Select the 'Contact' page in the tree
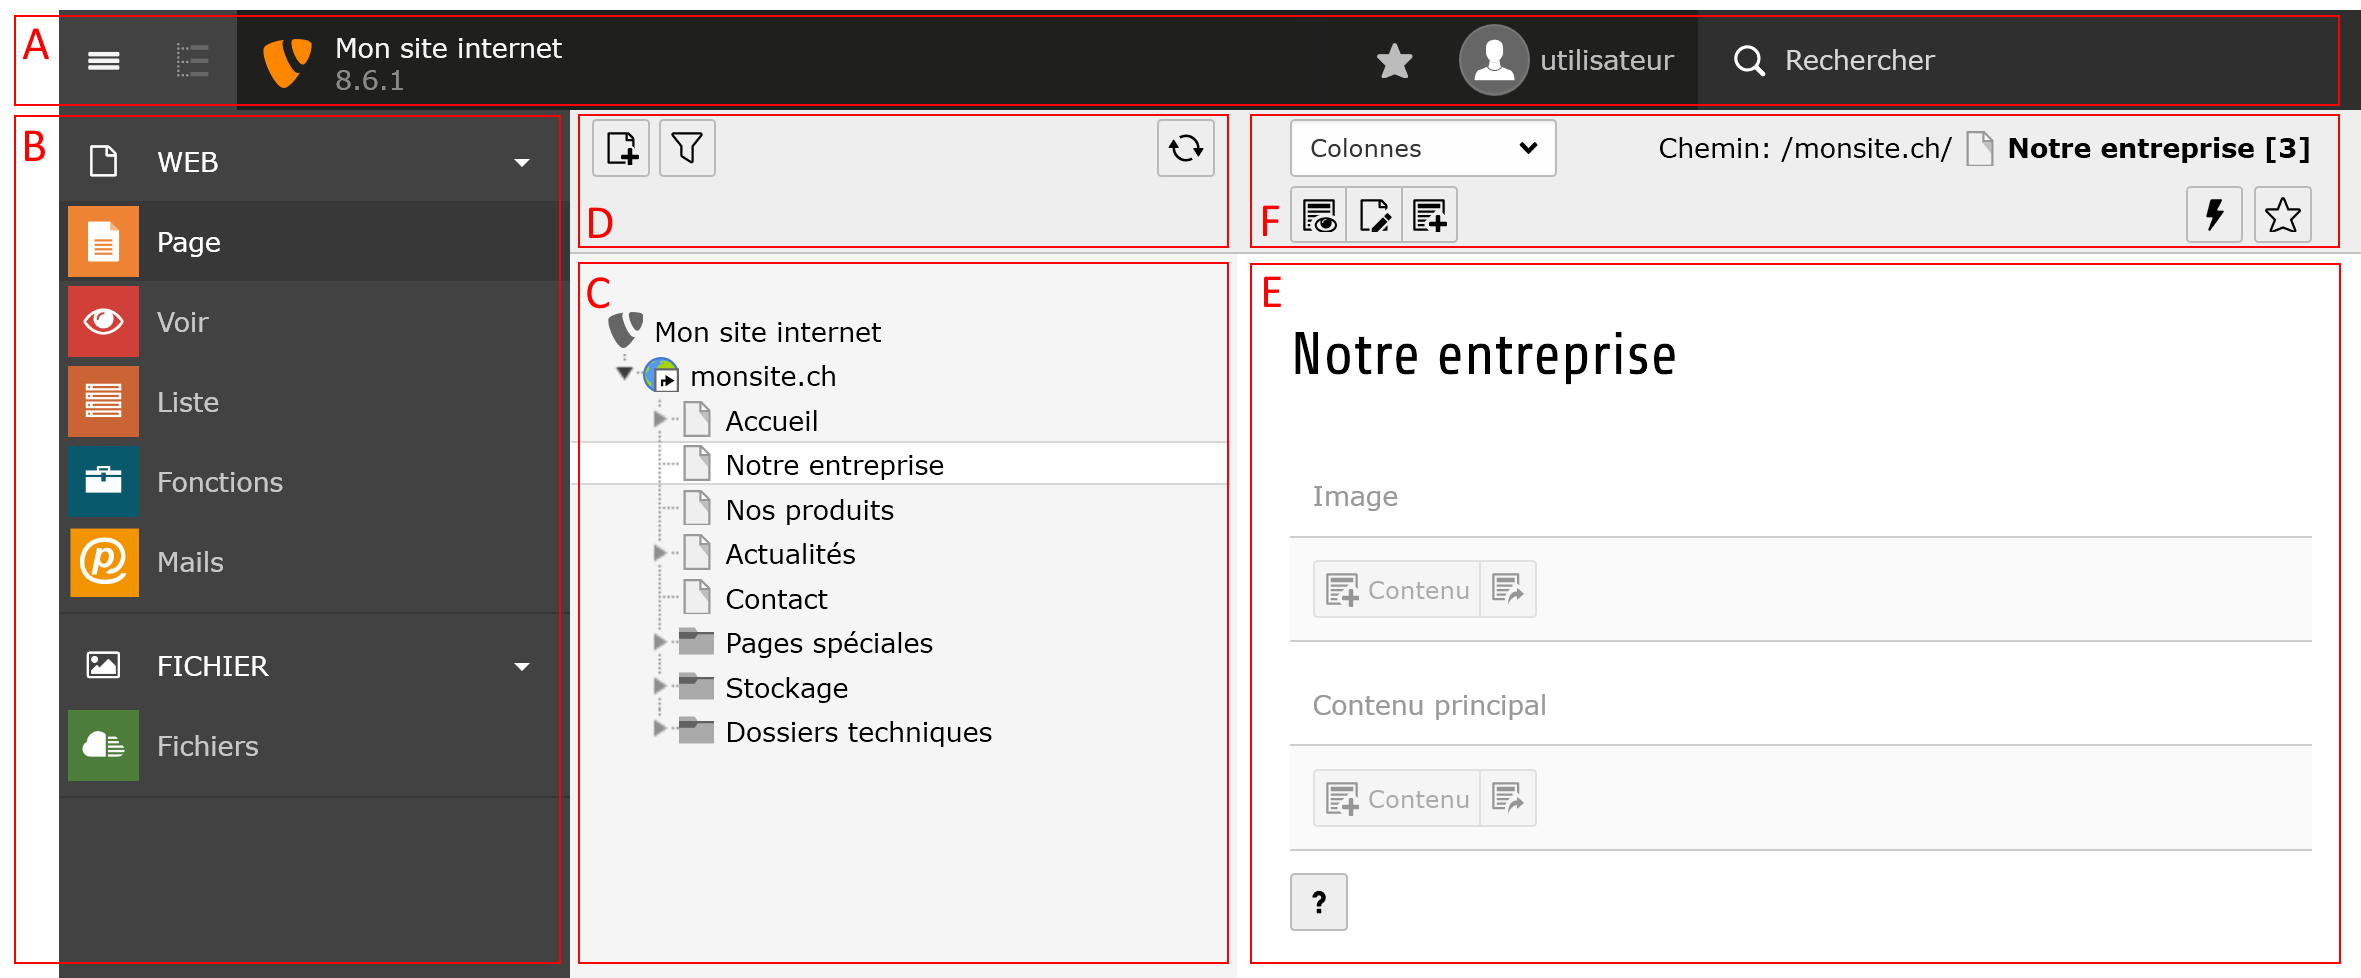2361x978 pixels. (776, 598)
